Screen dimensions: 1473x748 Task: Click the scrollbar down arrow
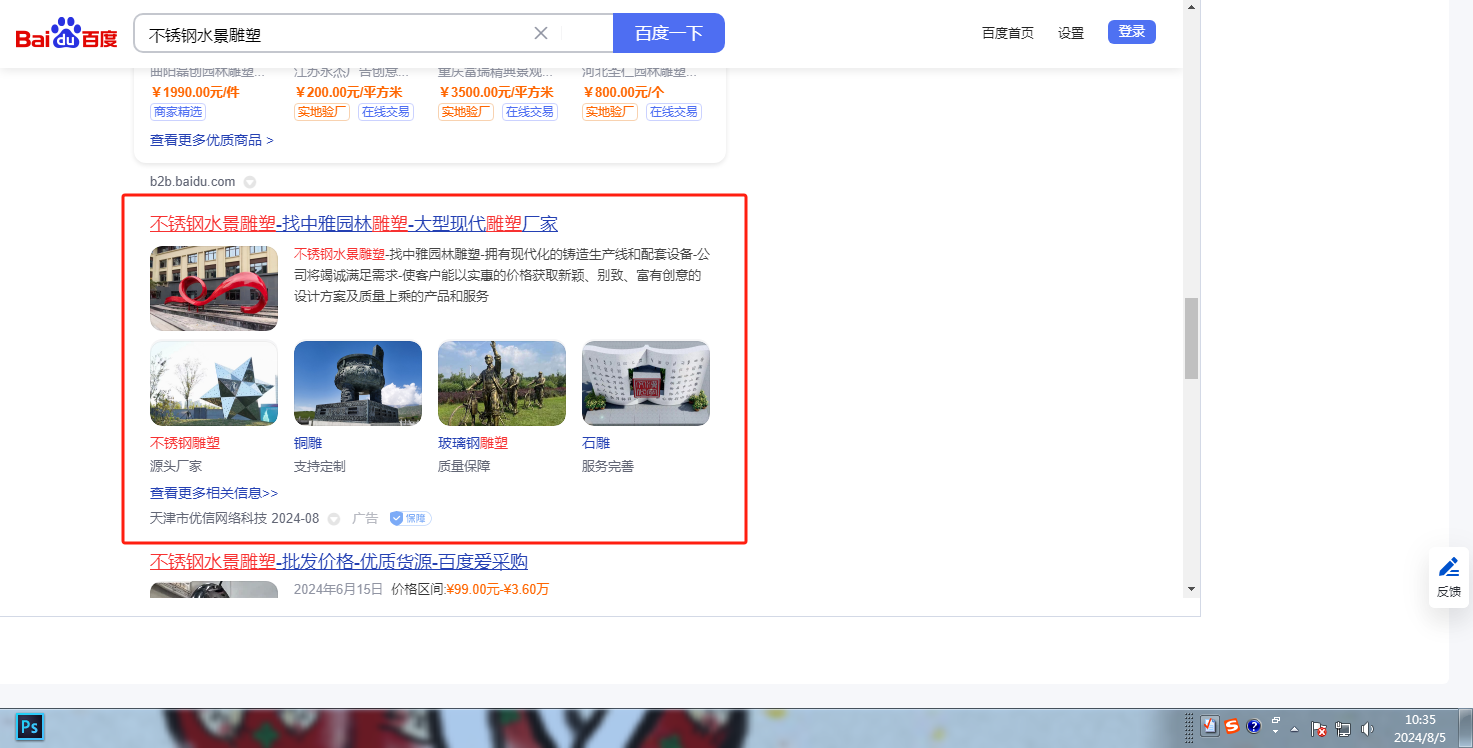point(1191,589)
